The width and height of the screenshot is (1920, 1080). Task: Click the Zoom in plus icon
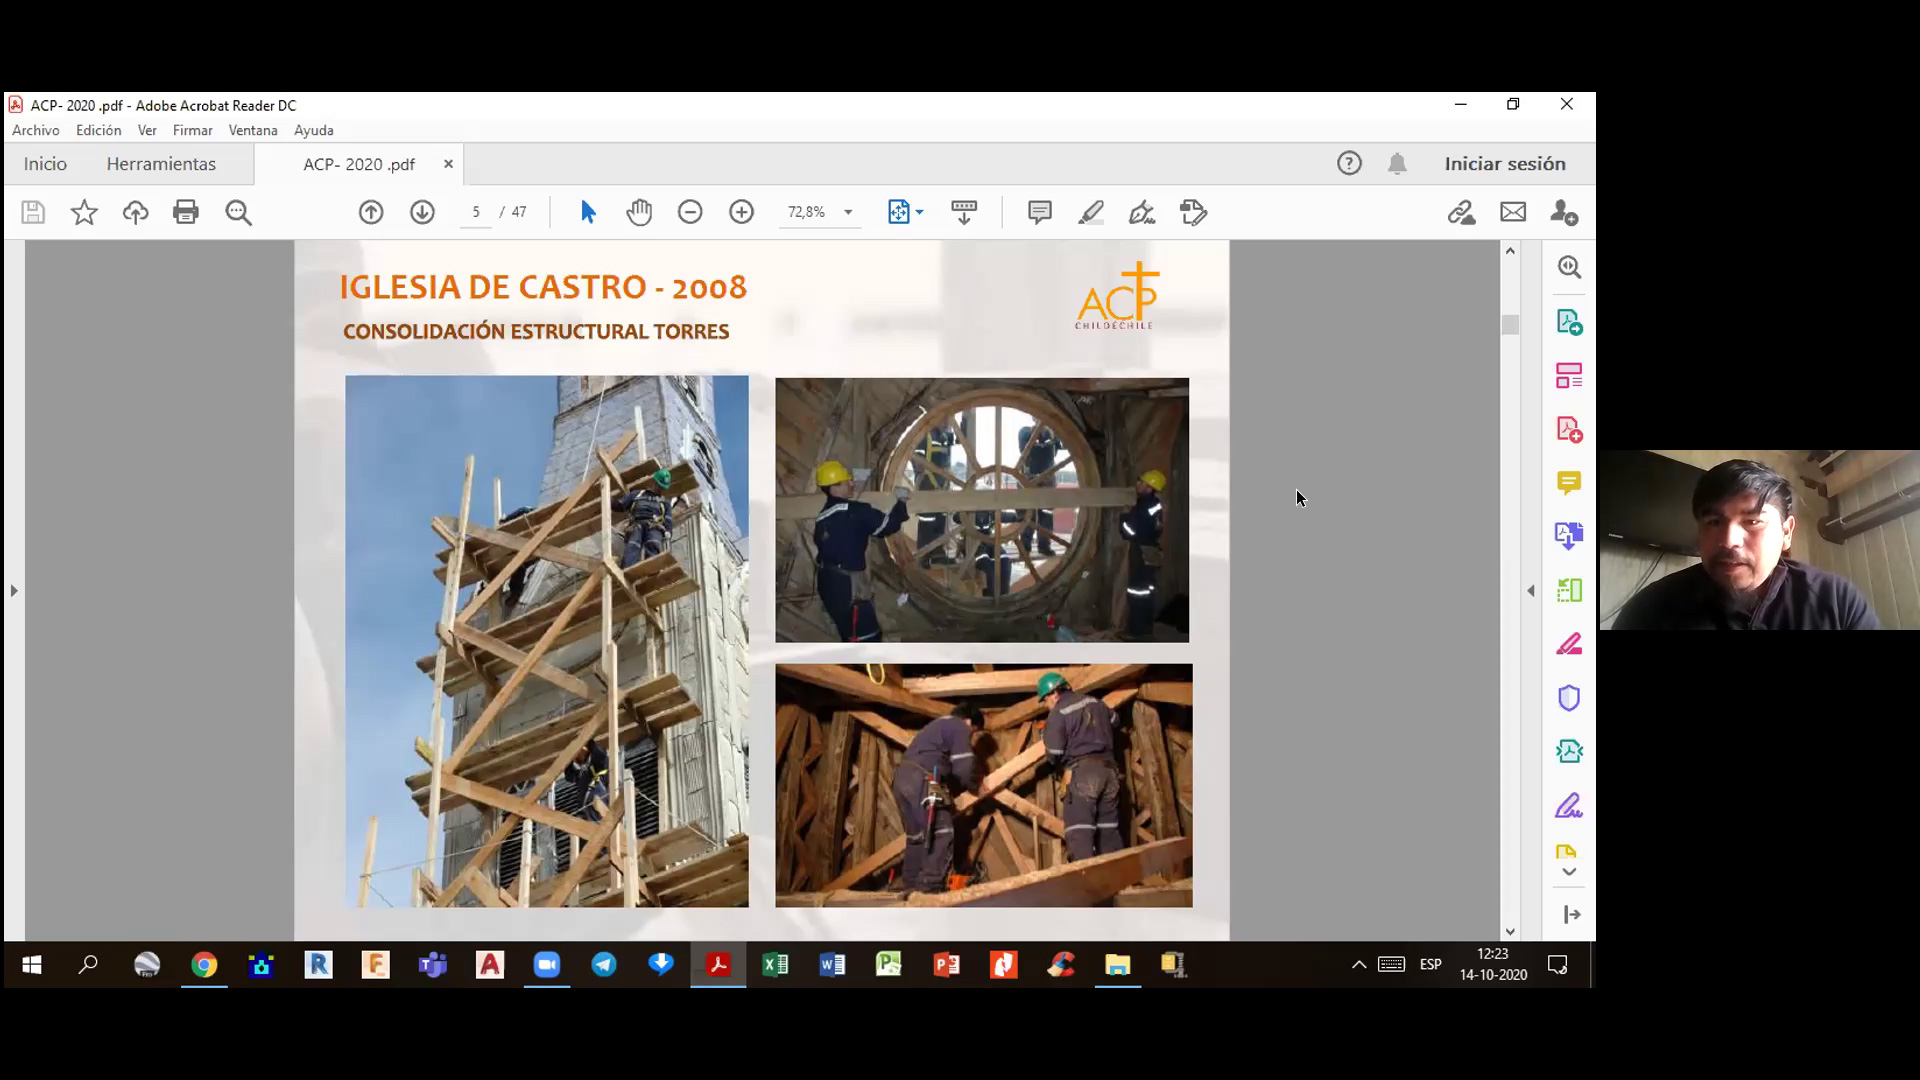[x=741, y=212]
